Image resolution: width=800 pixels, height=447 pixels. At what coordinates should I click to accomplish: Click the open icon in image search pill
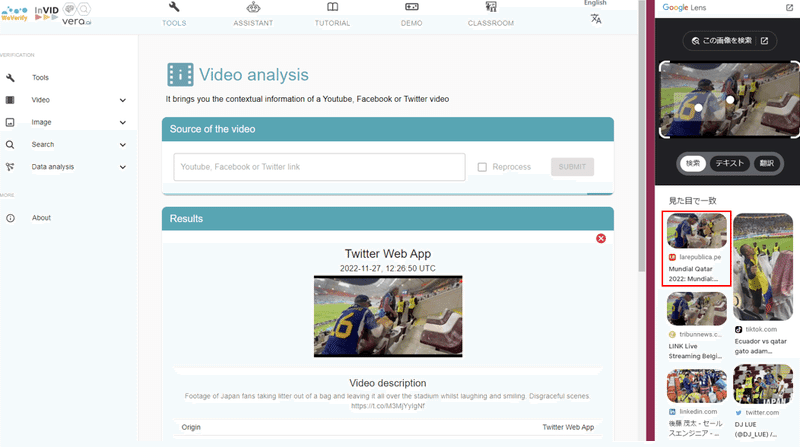point(764,41)
